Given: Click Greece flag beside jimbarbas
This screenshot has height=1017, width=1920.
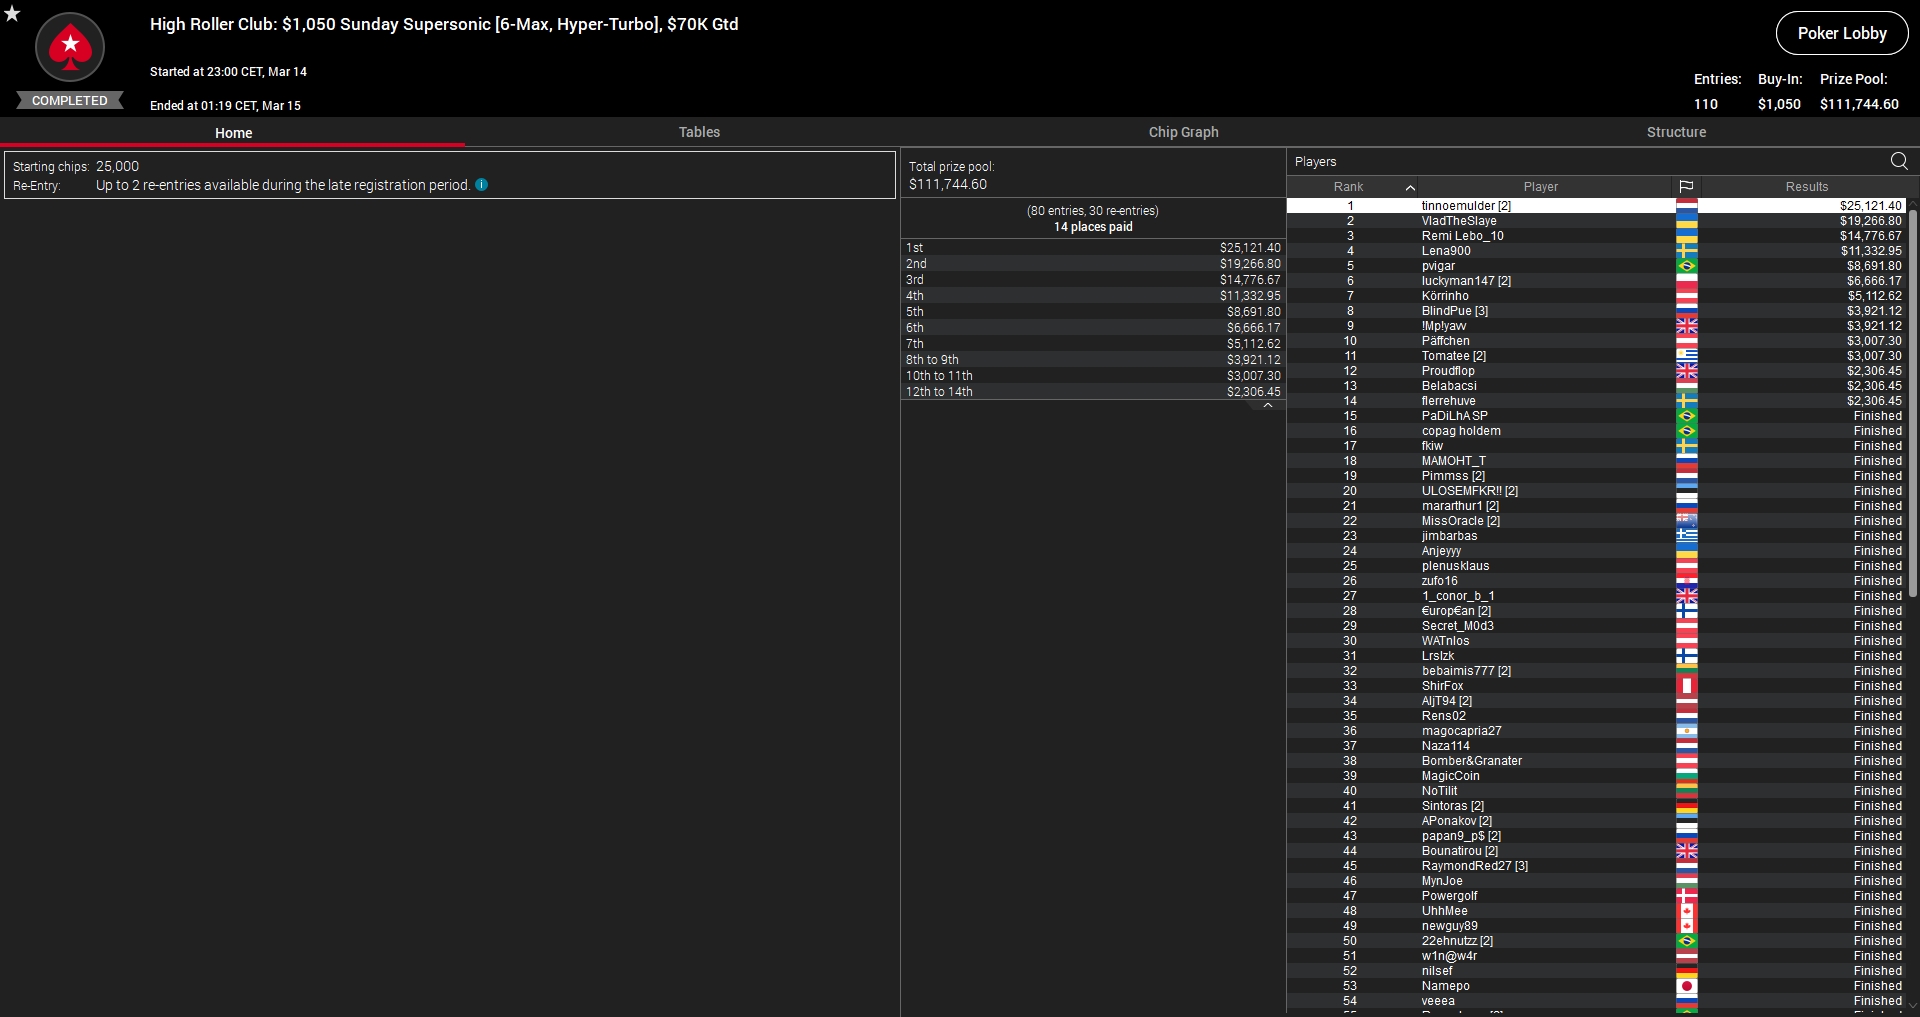Looking at the screenshot, I should pos(1686,536).
